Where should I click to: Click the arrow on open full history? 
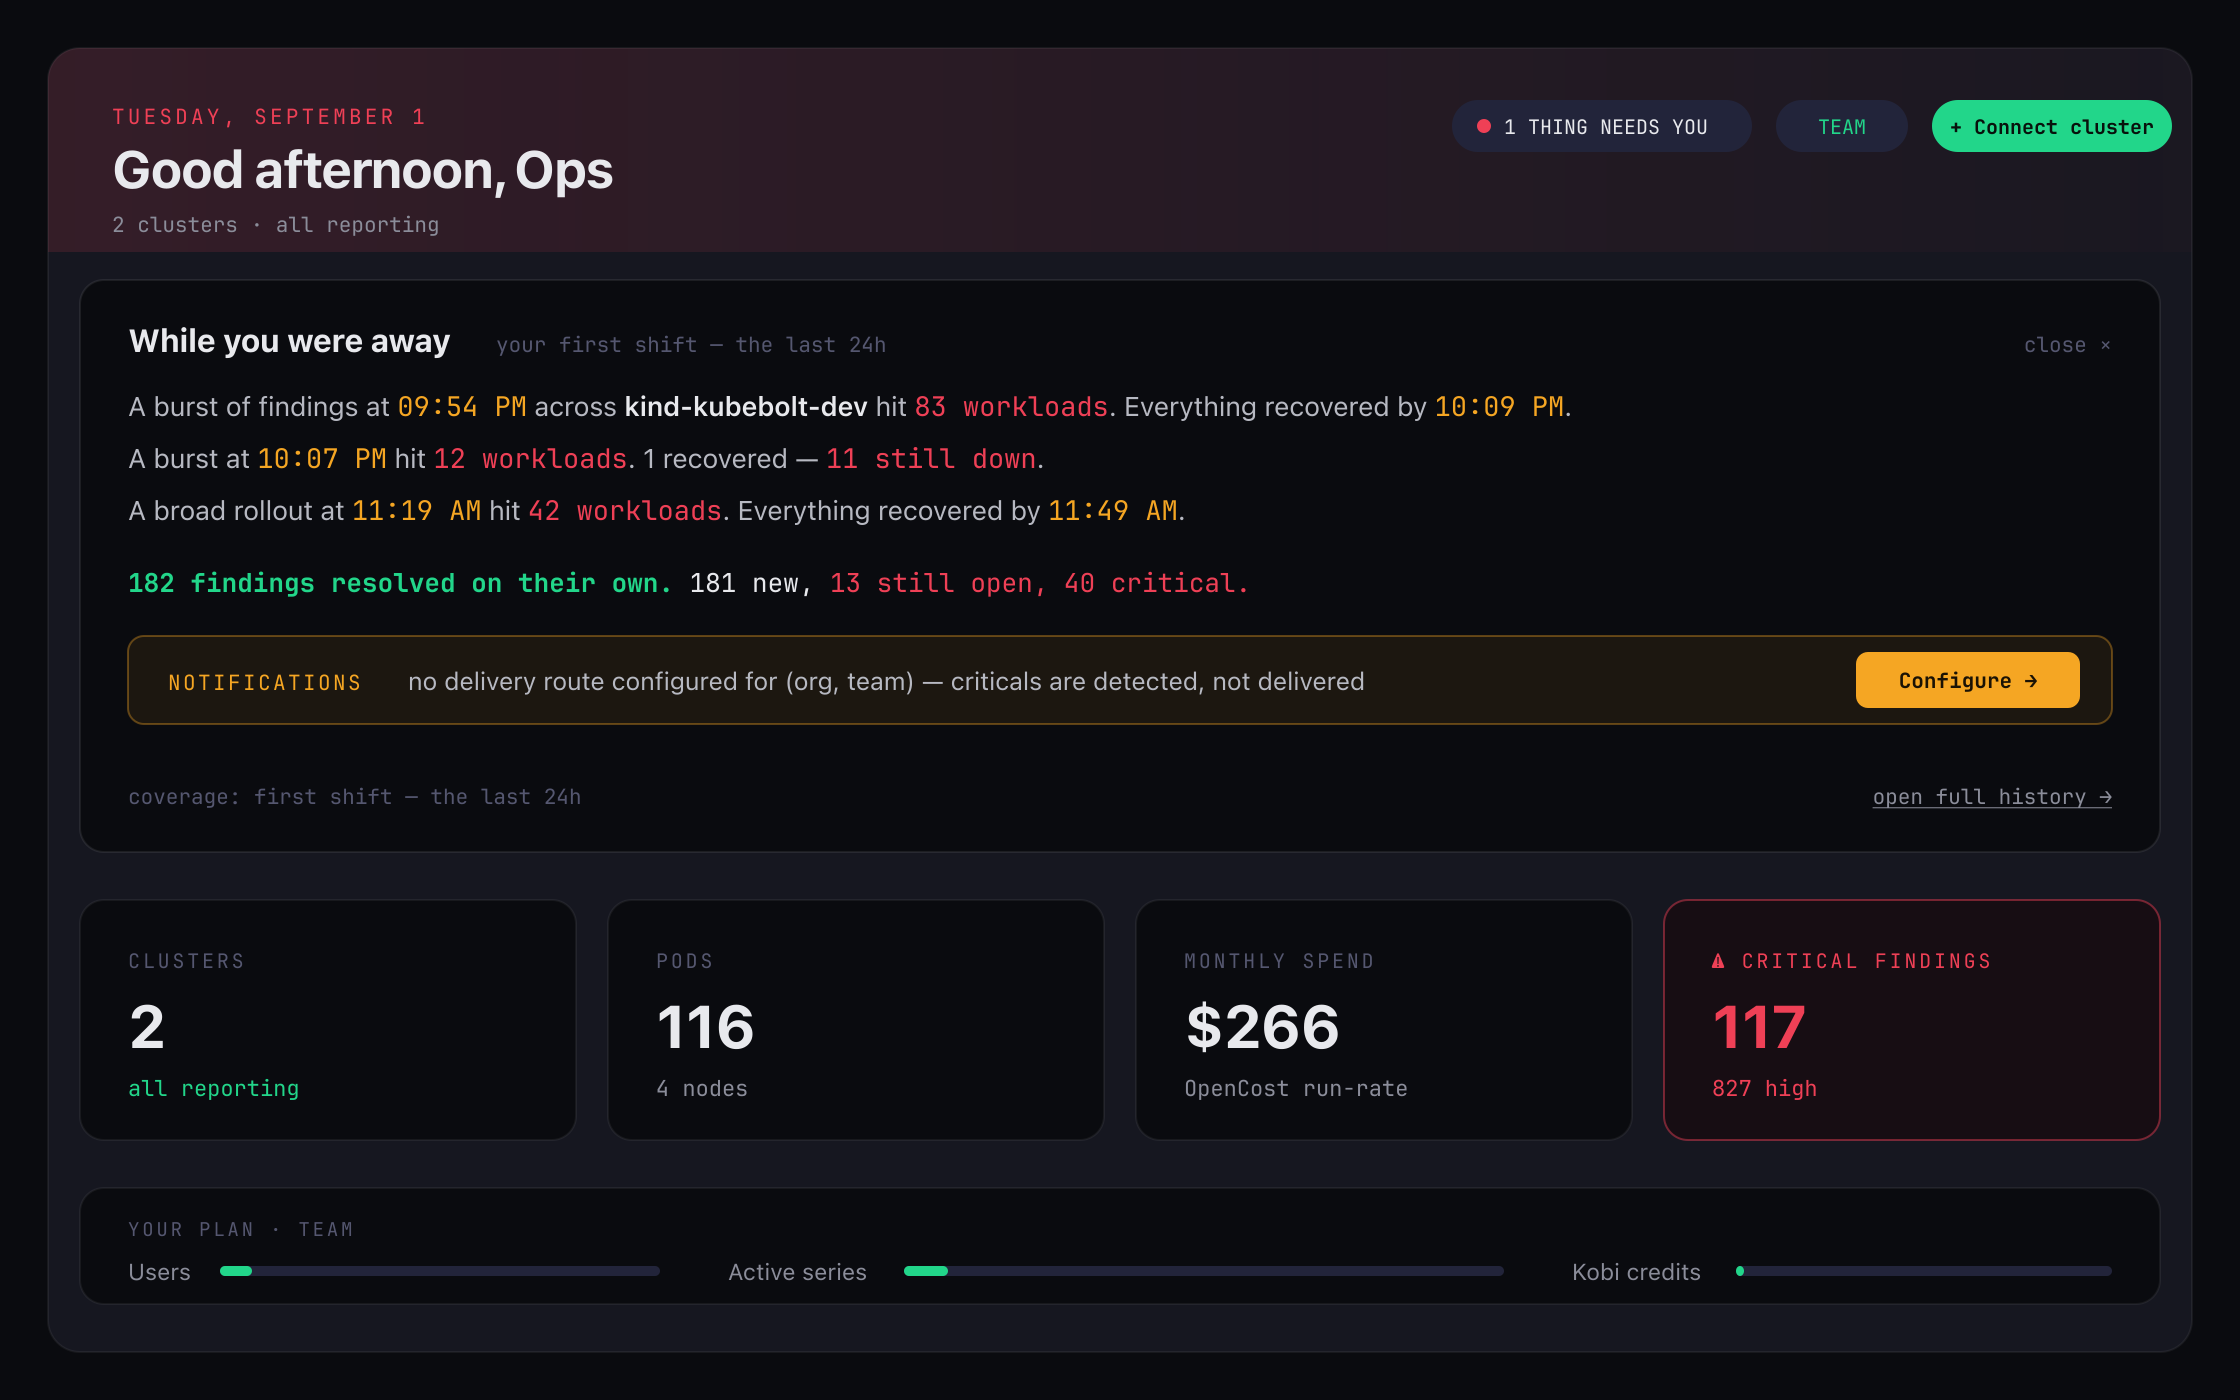coord(2105,797)
